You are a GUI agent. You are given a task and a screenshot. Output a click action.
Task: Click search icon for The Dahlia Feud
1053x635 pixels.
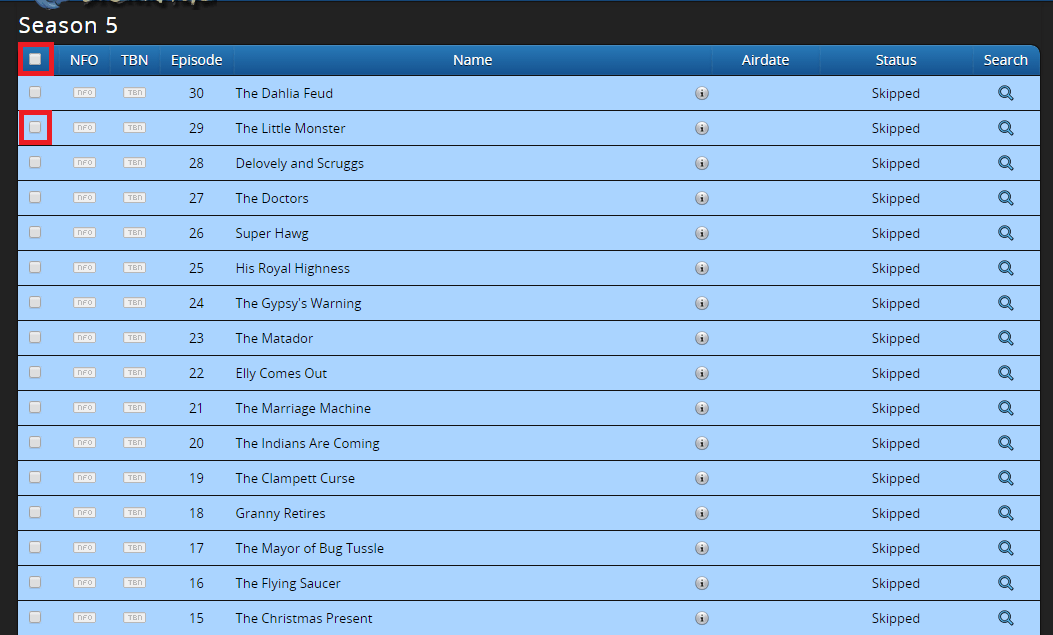click(1005, 93)
